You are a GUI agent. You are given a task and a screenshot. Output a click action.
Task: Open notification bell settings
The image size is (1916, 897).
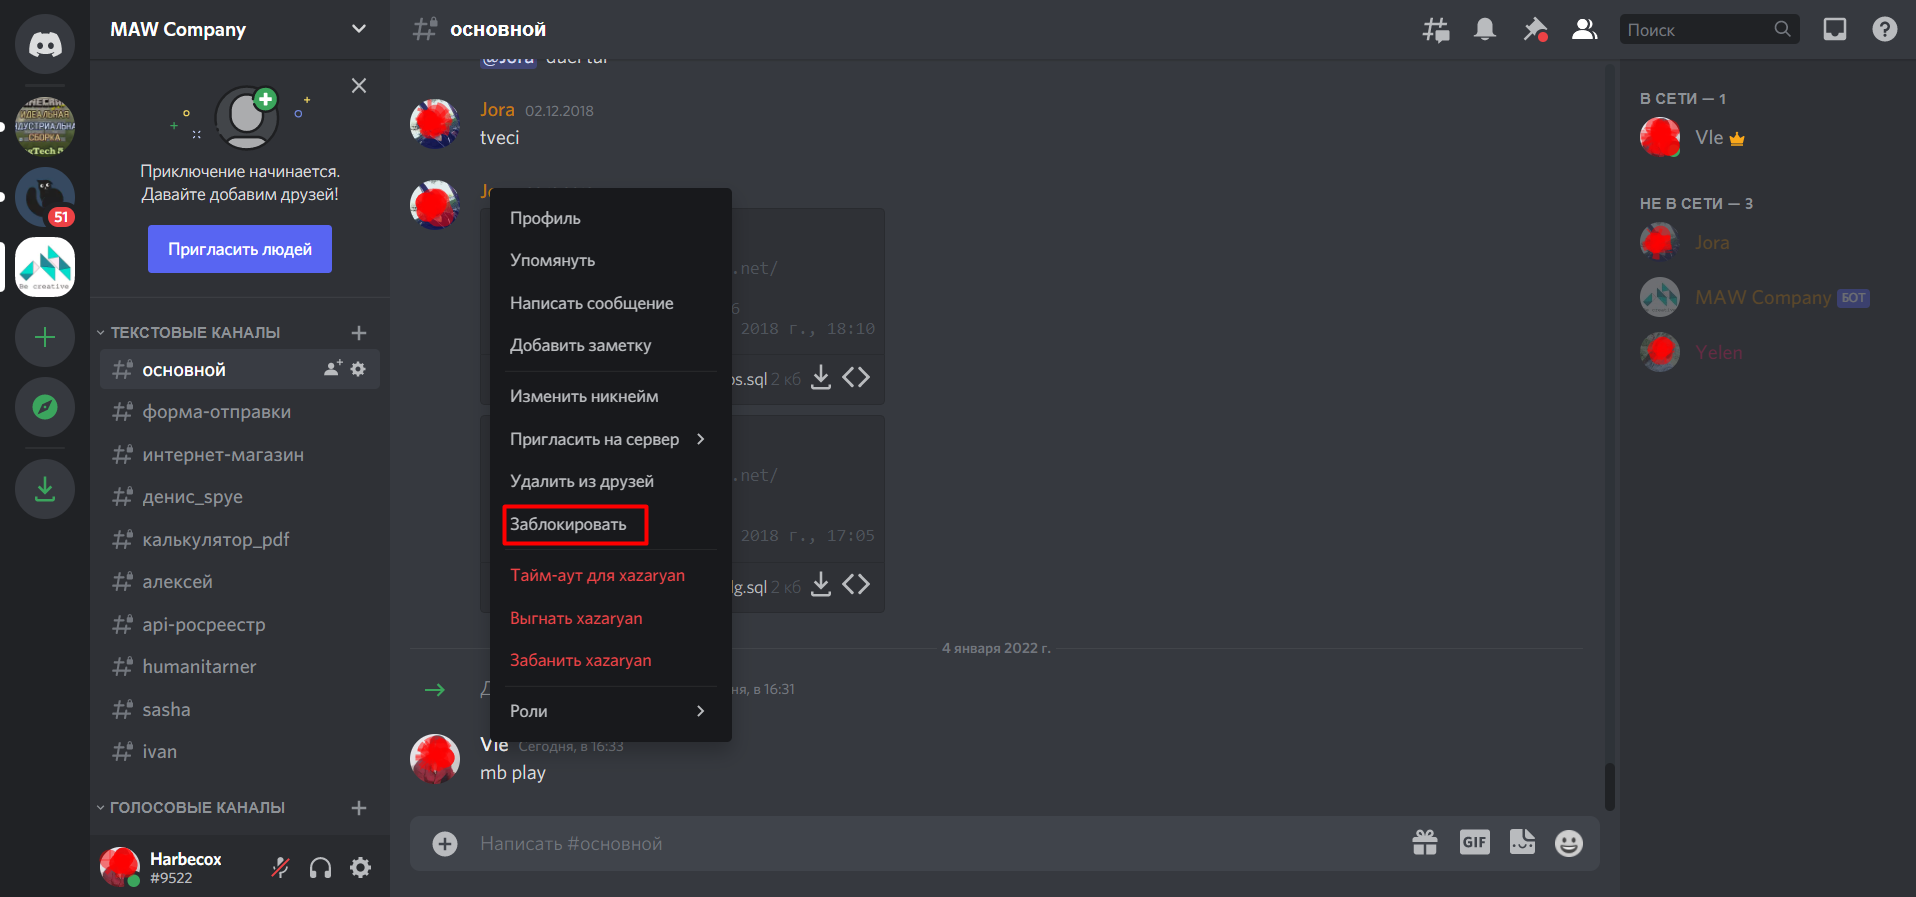(x=1485, y=30)
